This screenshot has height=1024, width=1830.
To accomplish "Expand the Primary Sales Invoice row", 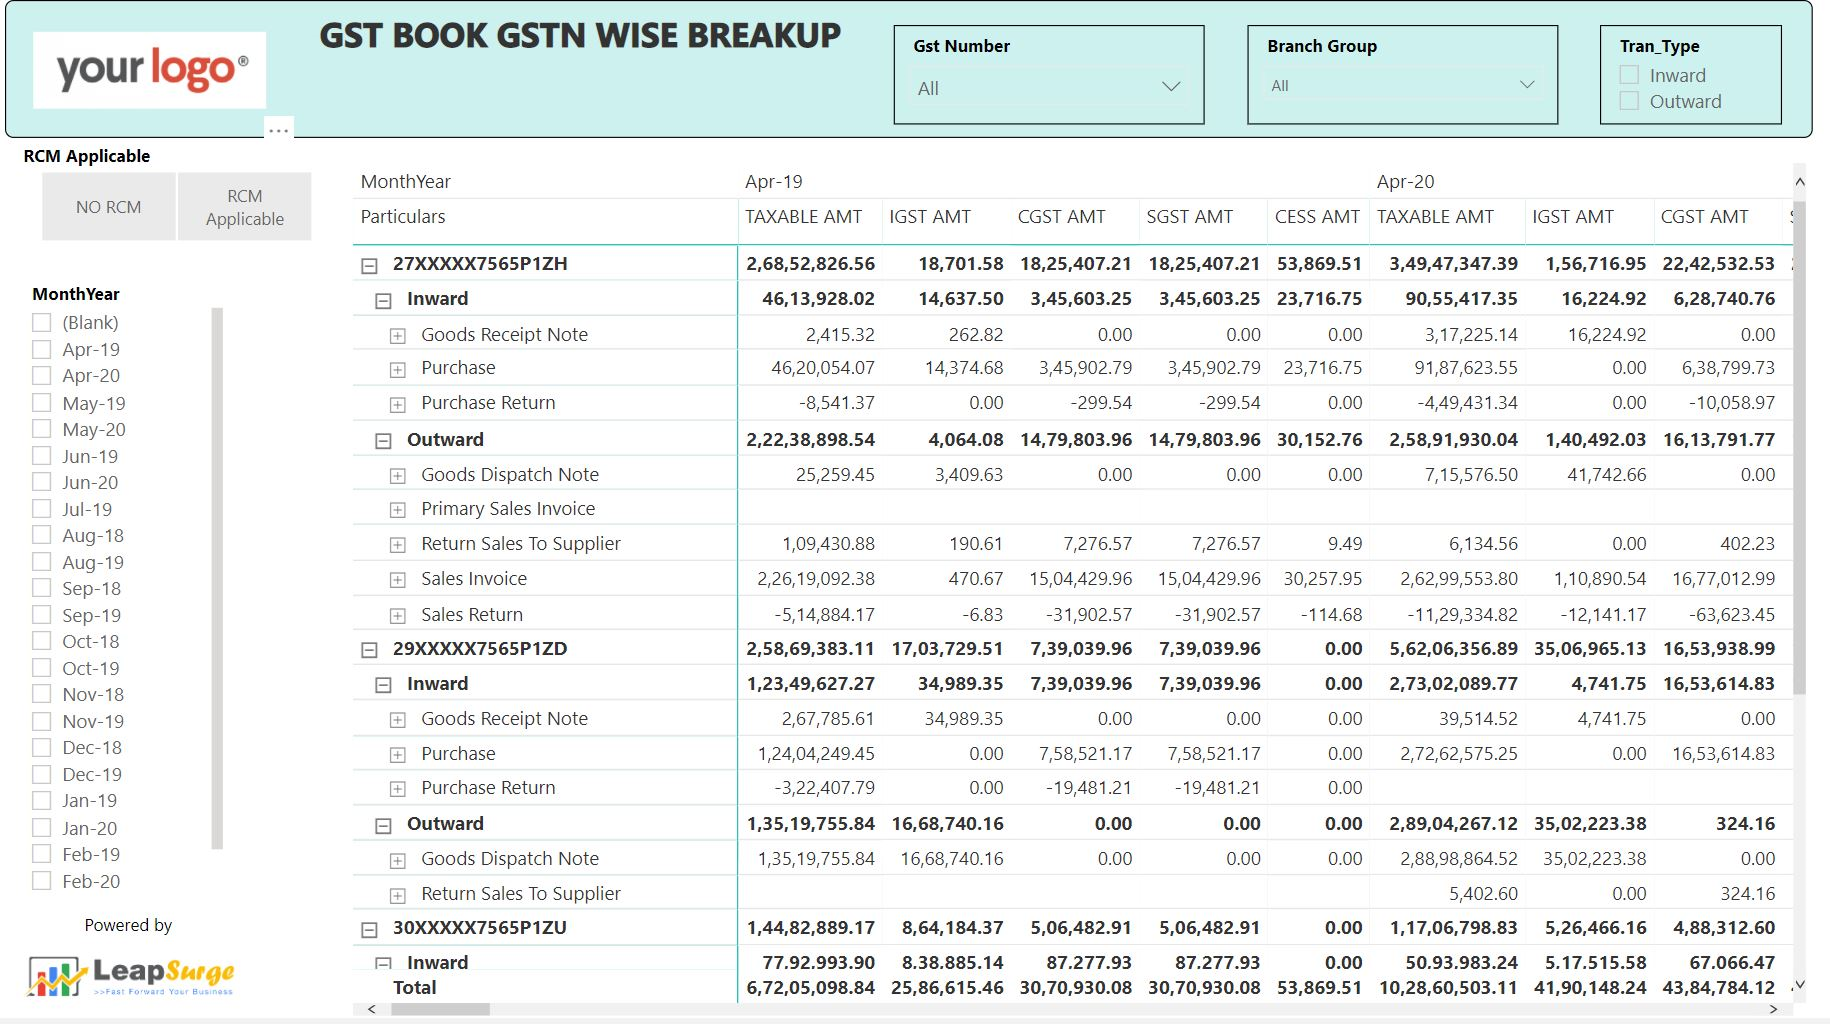I will click(397, 510).
